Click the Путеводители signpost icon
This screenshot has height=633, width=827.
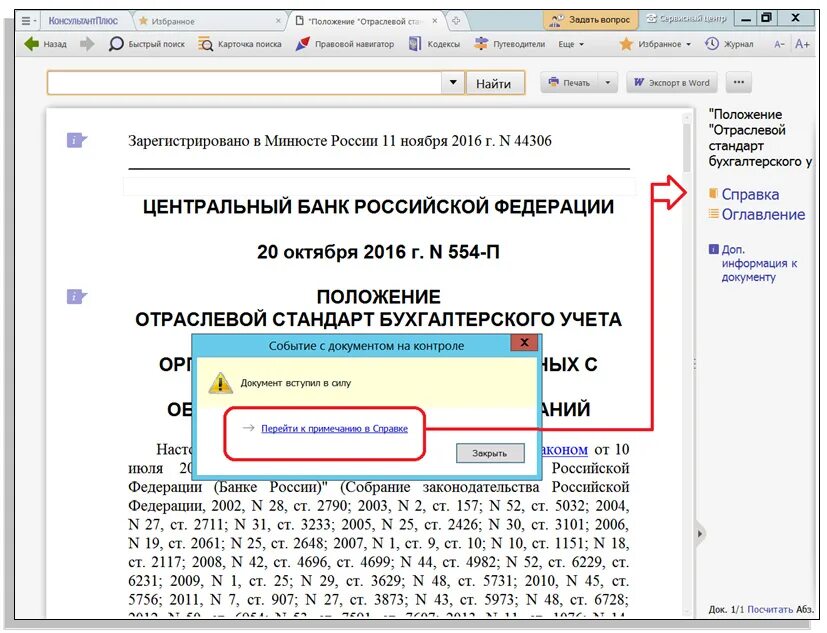point(480,44)
